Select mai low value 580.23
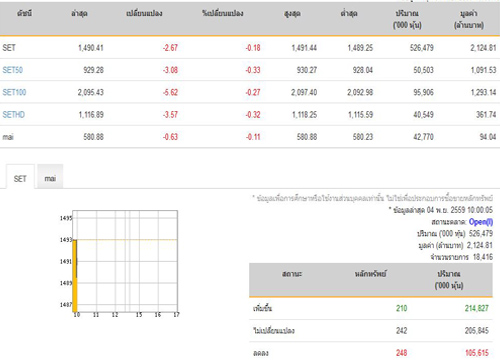The image size is (500, 360). click(x=363, y=137)
